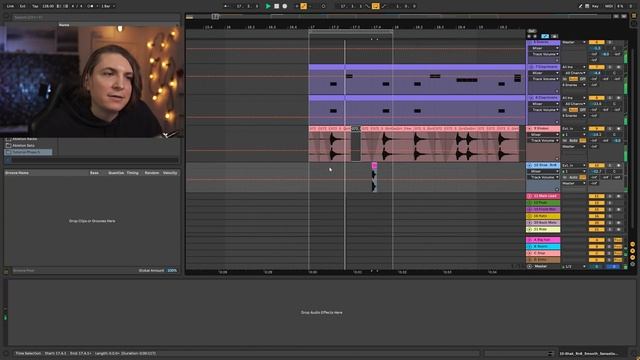Click the Session Record circle button
Image resolution: width=640 pixels, height=360 pixels.
323,6
